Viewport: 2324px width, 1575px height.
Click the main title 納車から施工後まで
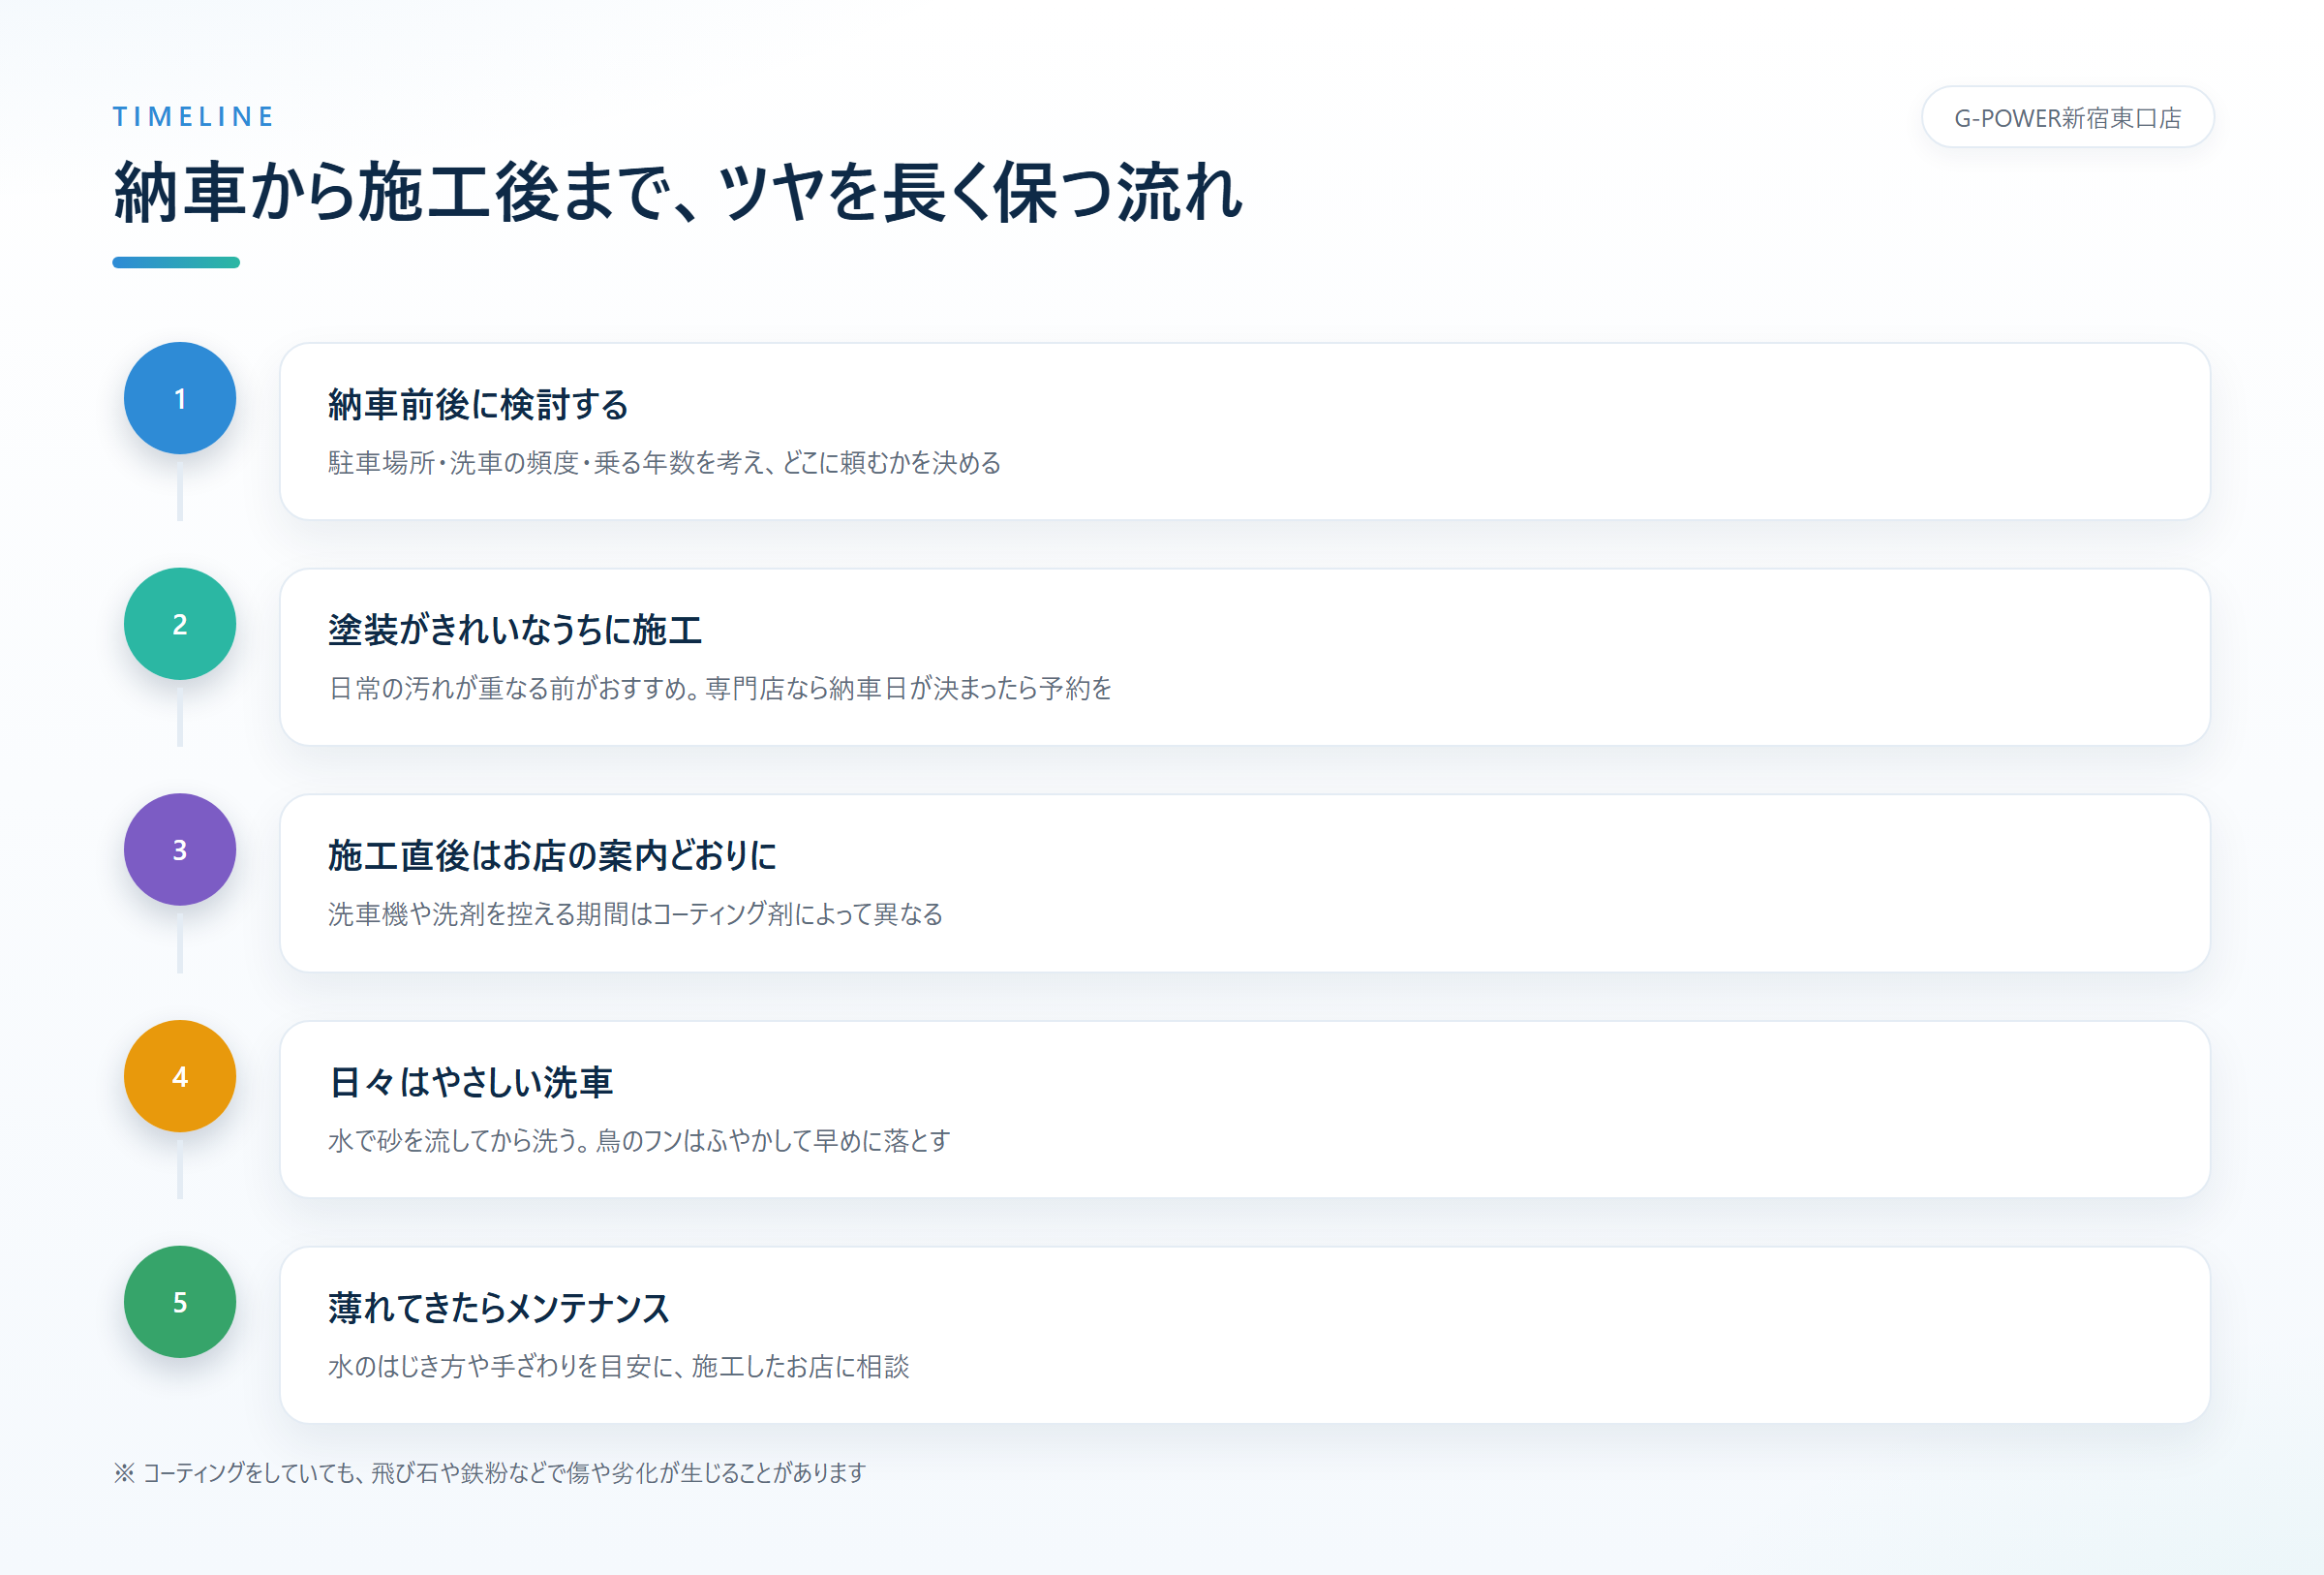click(678, 192)
